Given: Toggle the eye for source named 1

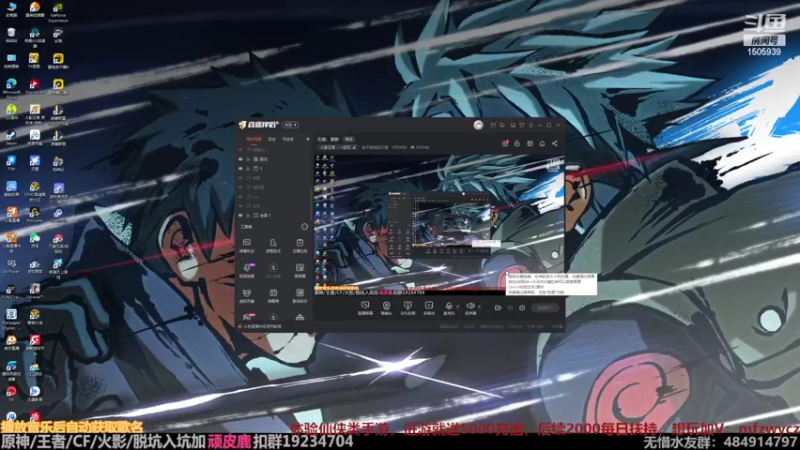Looking at the screenshot, I should [240, 168].
